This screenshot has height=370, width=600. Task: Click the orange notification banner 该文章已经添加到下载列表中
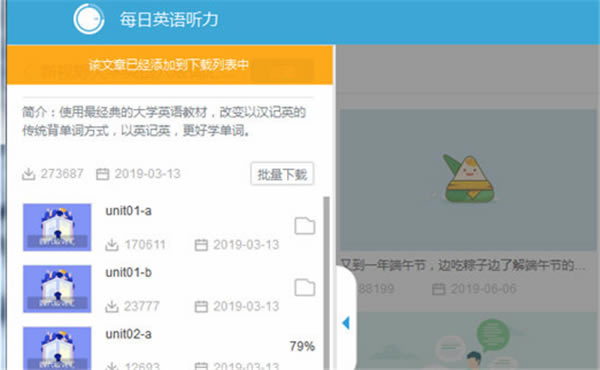click(170, 65)
